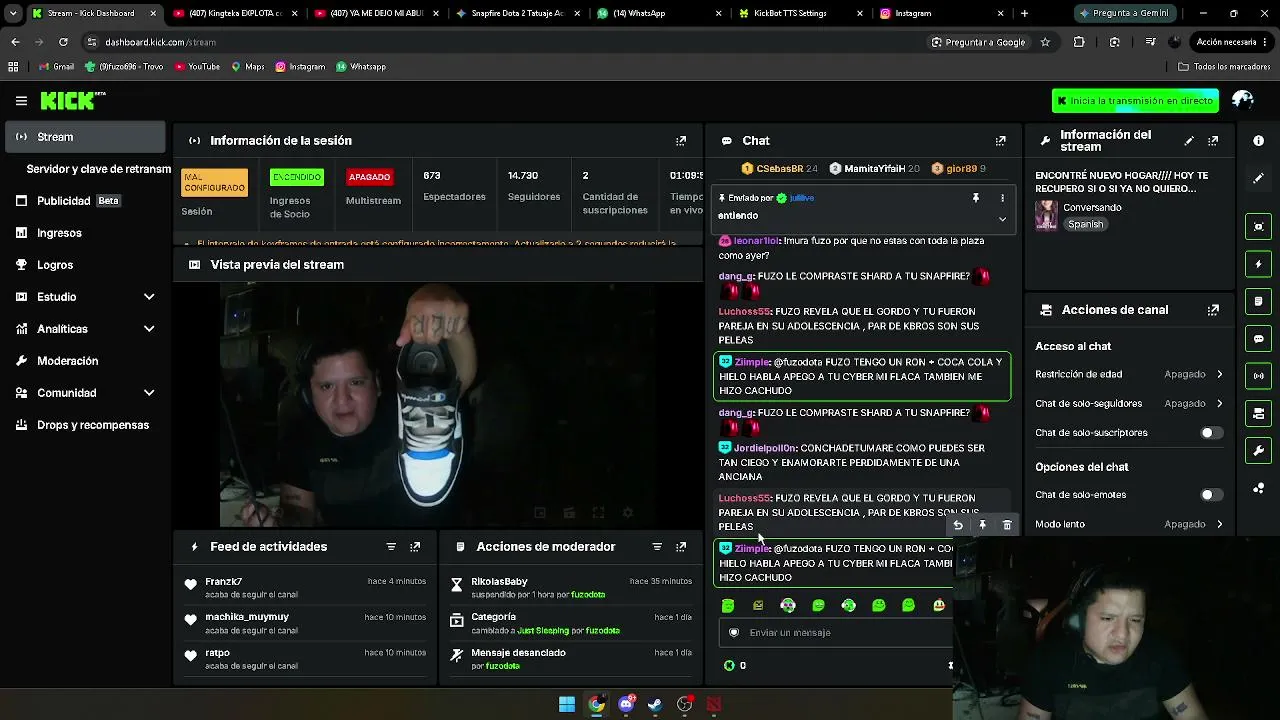Click the info icon in the right sidebar
This screenshot has width=1280, height=720.
1259,141
